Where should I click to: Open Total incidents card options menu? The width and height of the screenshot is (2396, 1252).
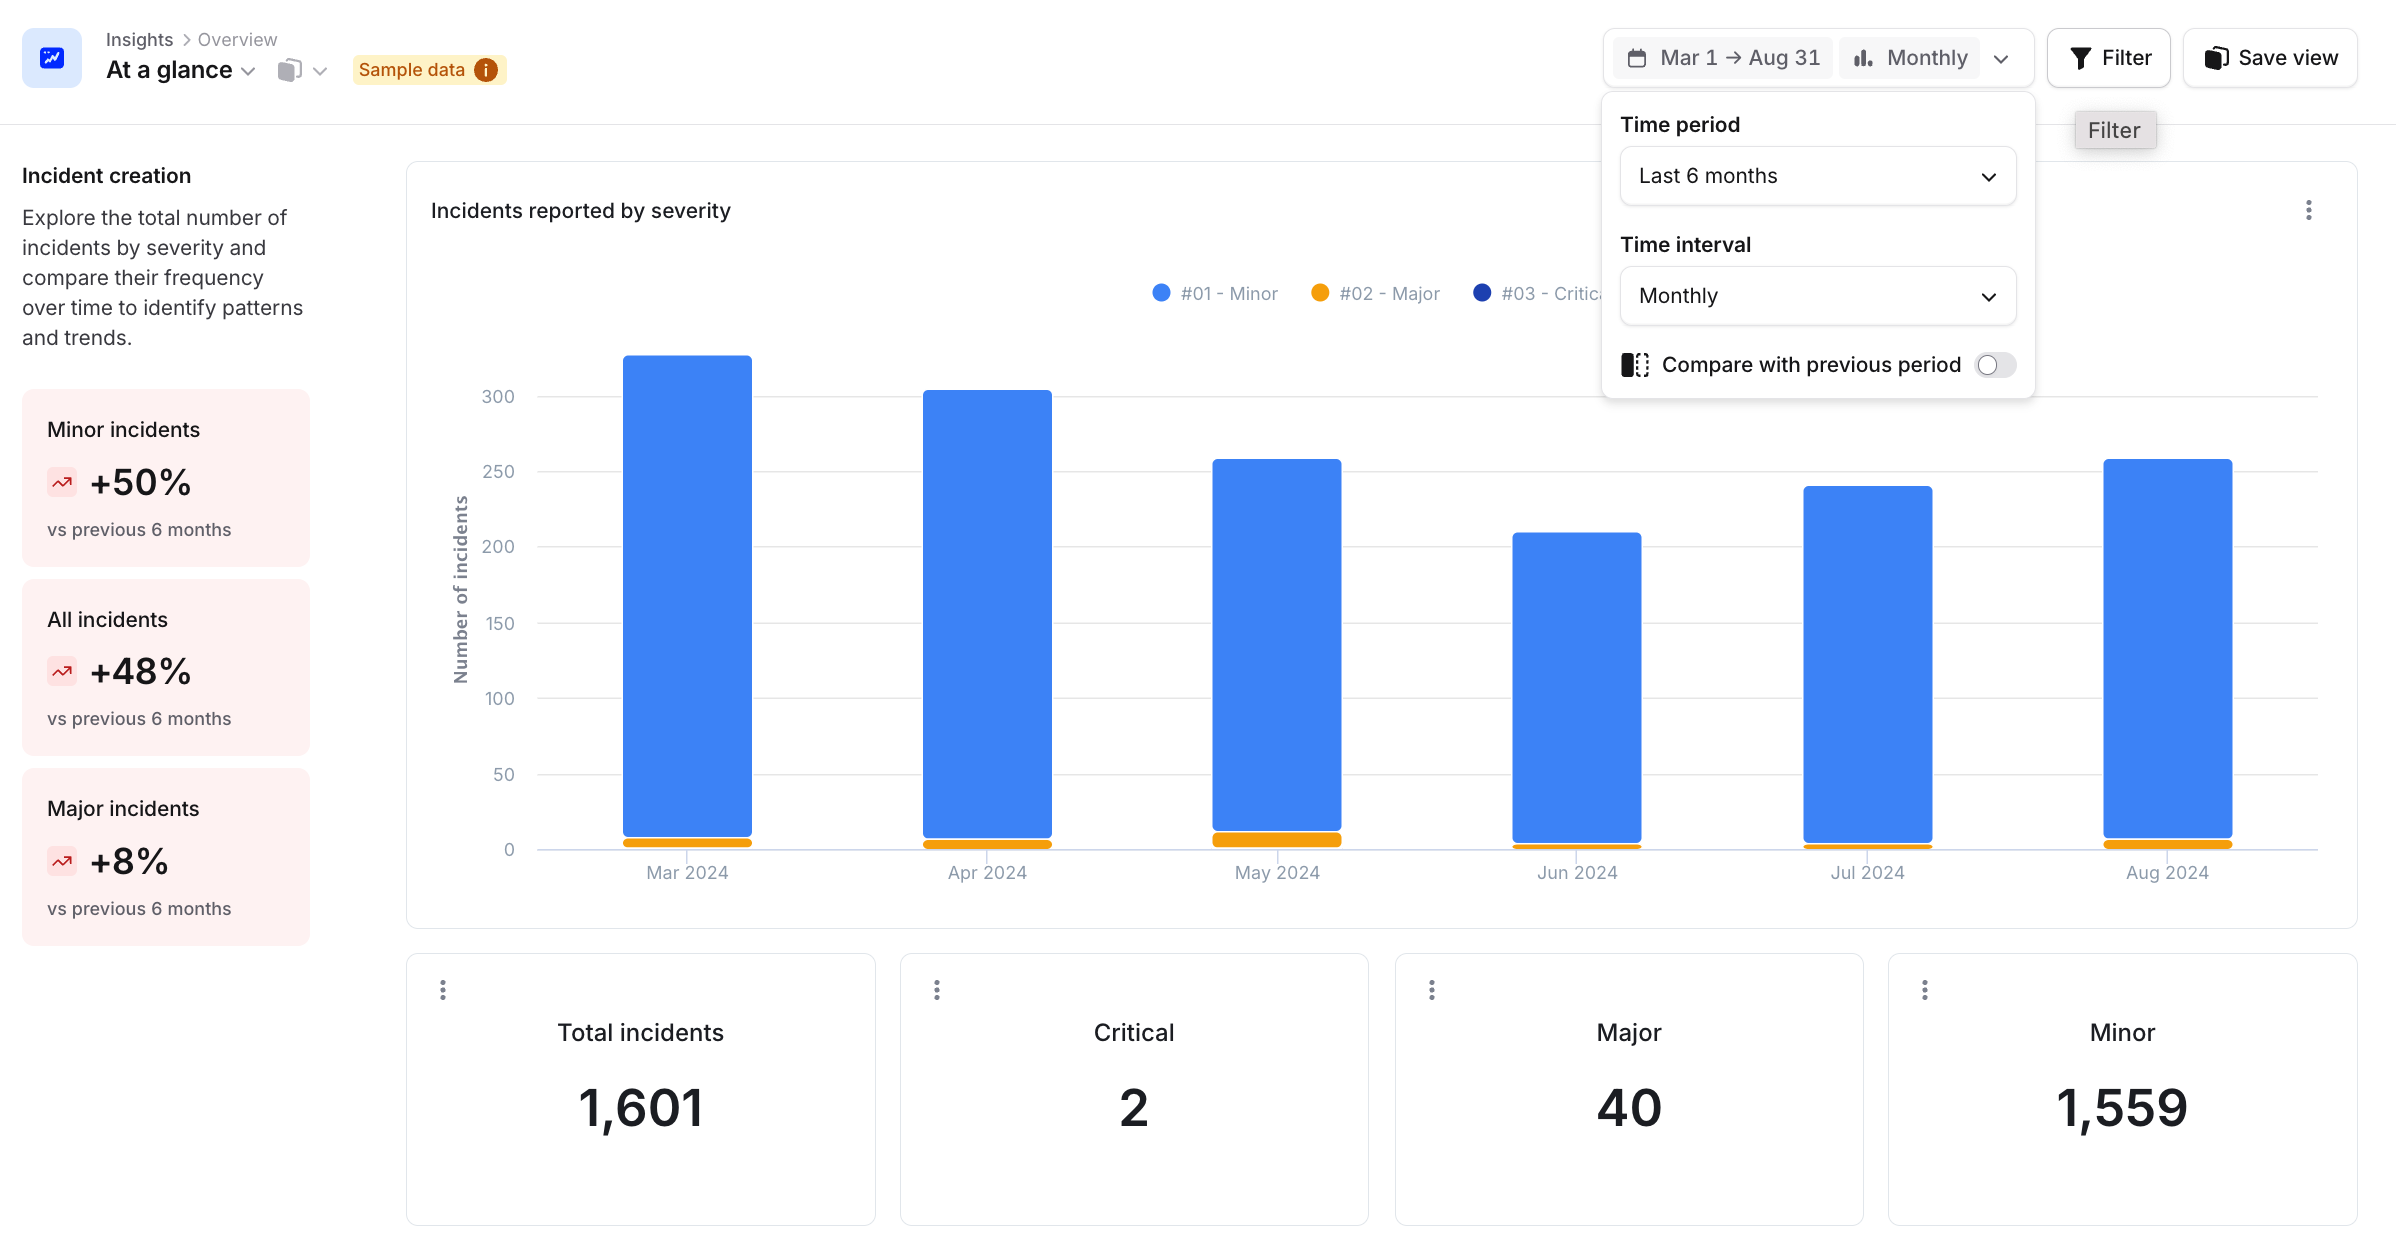(443, 990)
